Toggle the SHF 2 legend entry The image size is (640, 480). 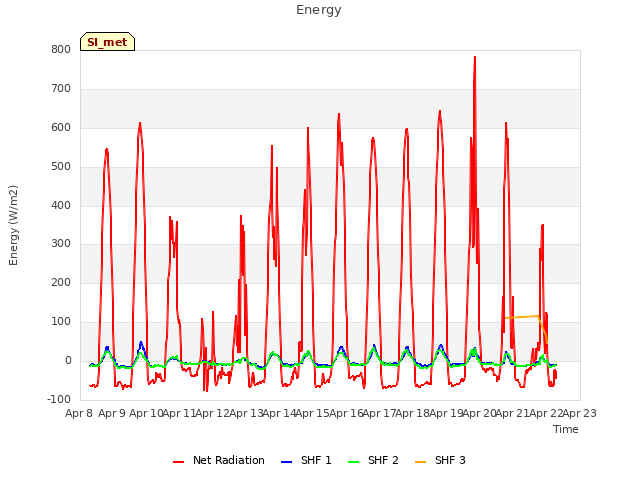pos(373,460)
